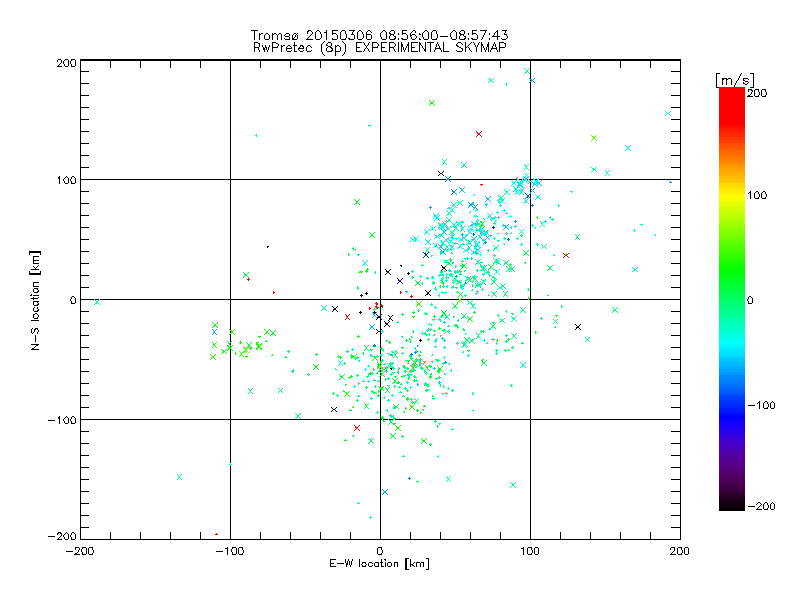Click the red dot marker beside the '-200' N-S label
The width and height of the screenshot is (800, 600).
(216, 534)
